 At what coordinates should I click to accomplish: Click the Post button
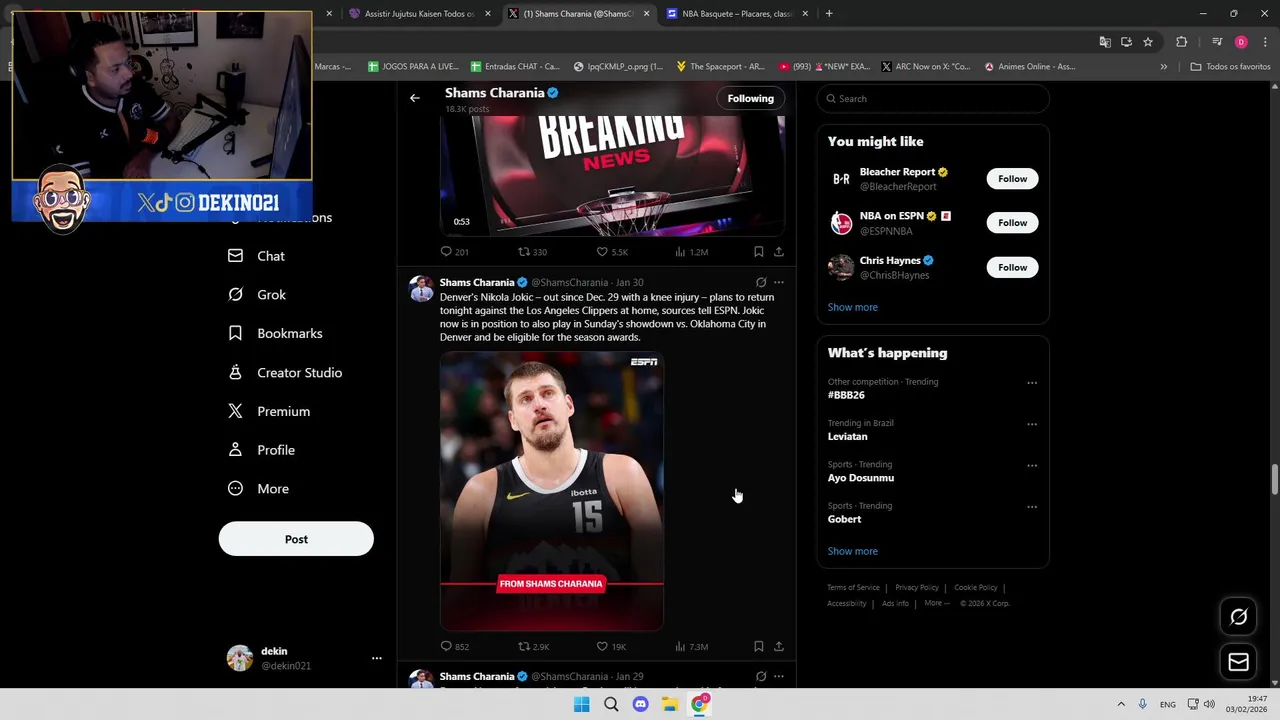point(296,539)
